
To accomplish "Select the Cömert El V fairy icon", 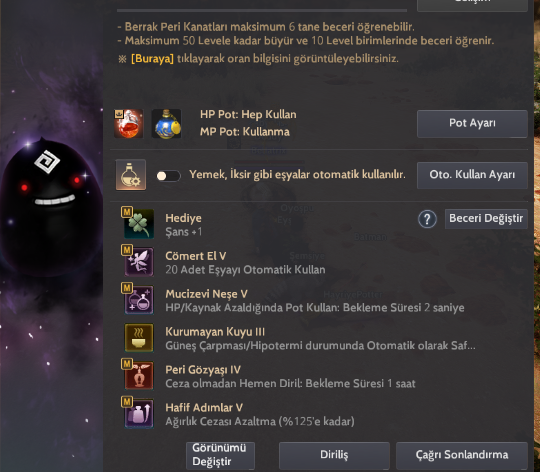I will click(139, 262).
